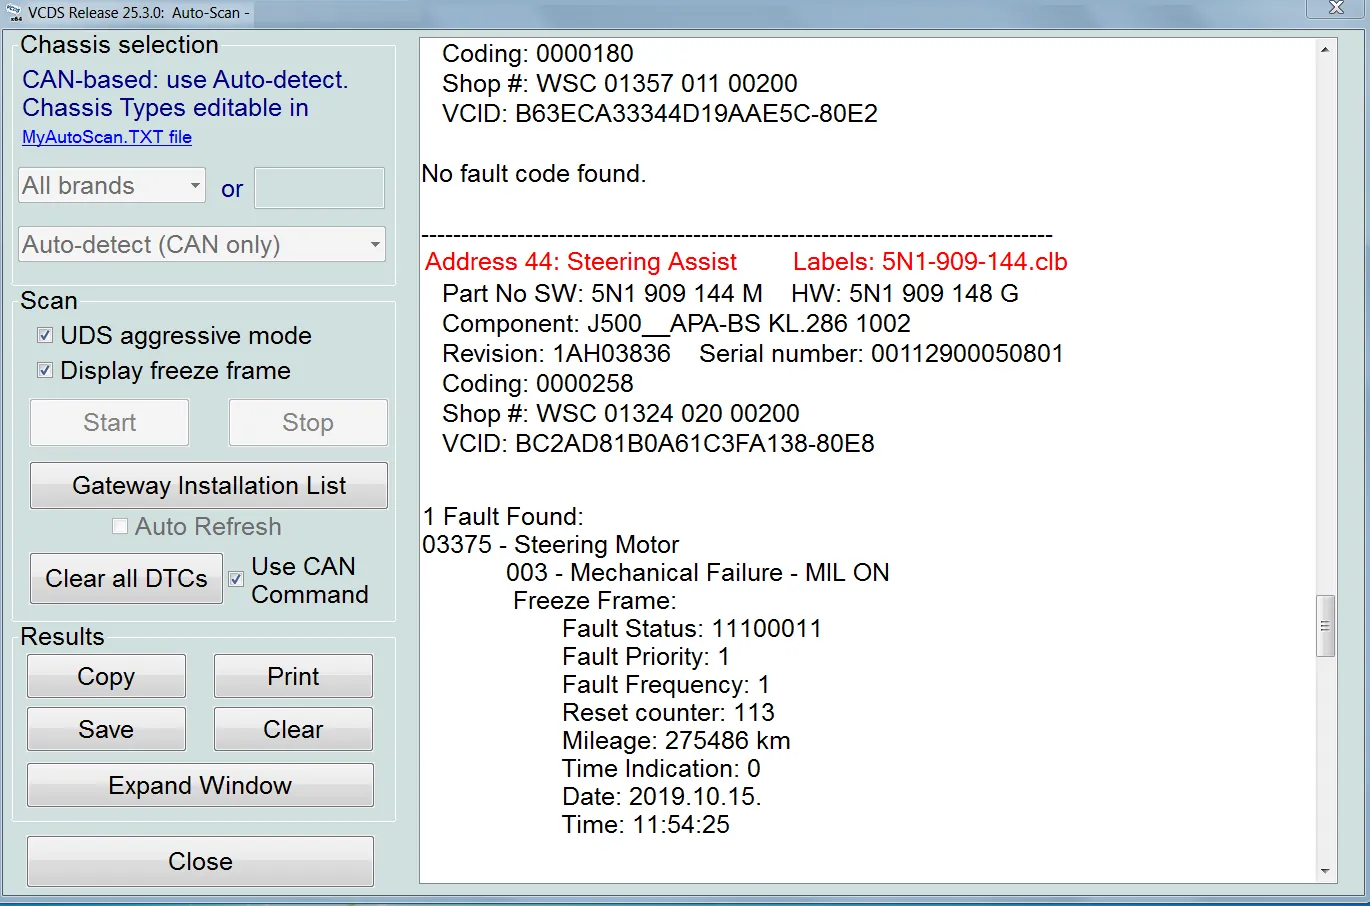Click the input field next to 'or'
Screen dimensions: 1370x906
coord(319,188)
